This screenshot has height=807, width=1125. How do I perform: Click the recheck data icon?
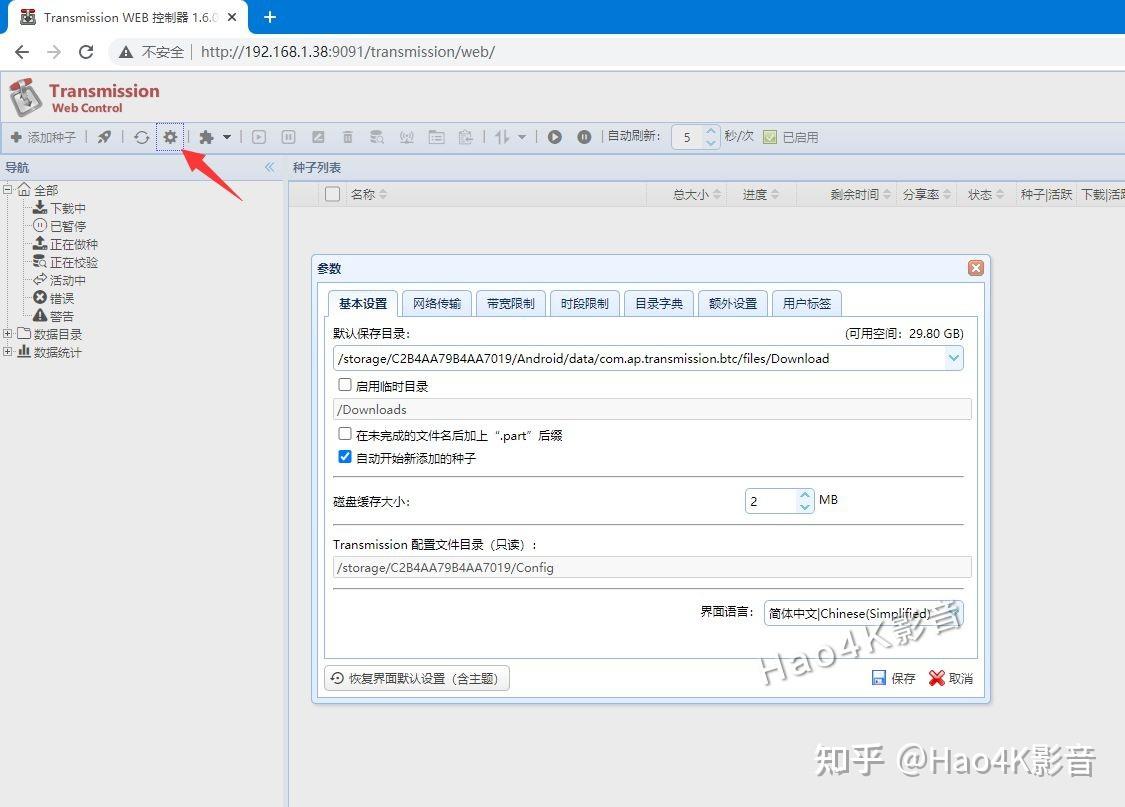(x=377, y=136)
